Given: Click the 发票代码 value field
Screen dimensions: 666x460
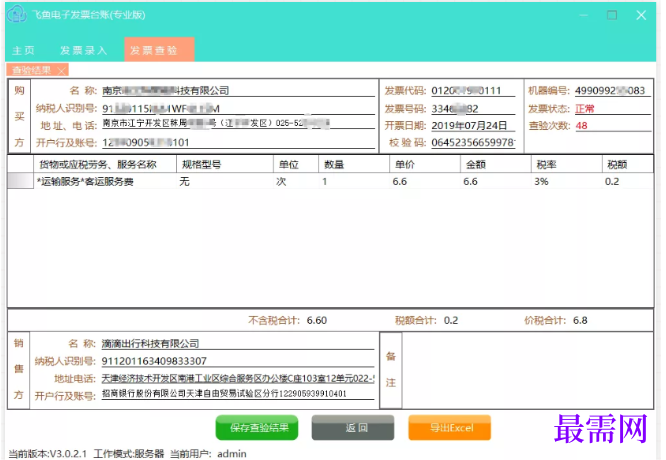Looking at the screenshot, I should coord(473,90).
